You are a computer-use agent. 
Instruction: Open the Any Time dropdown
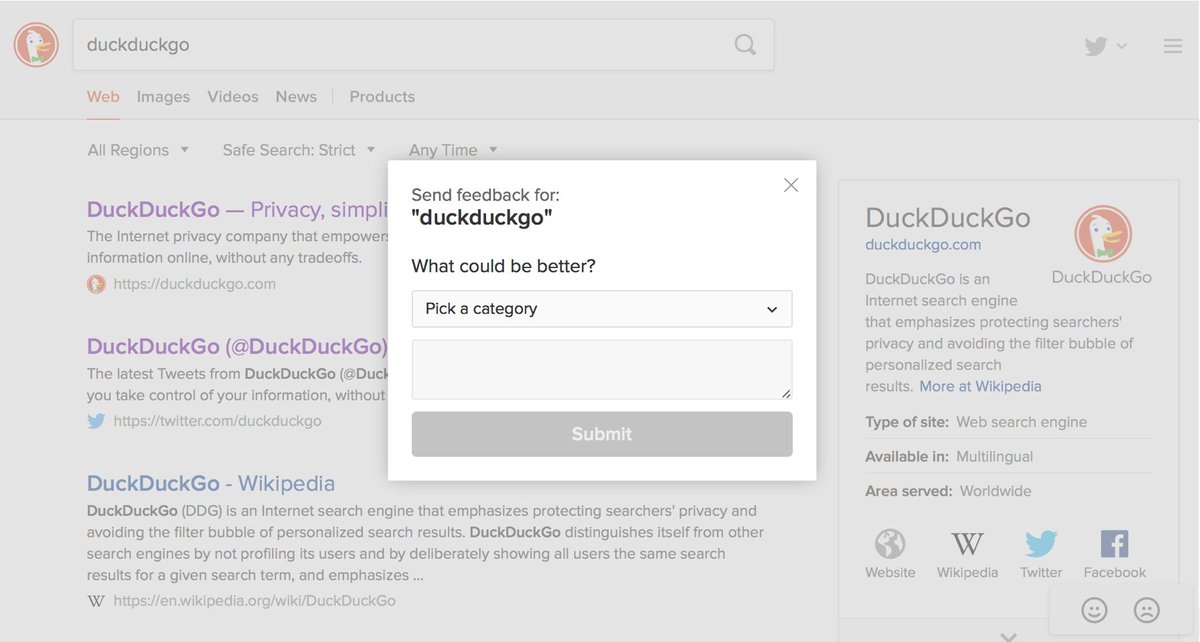[x=453, y=150]
